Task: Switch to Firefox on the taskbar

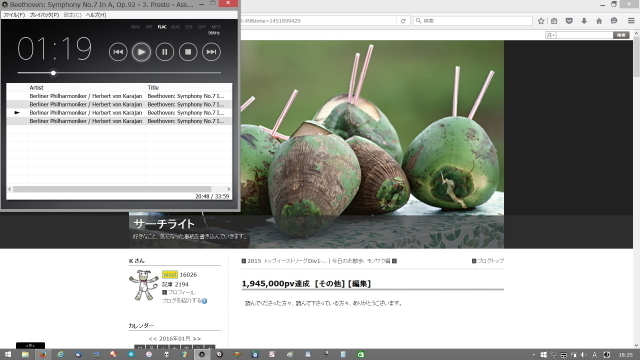Action: tap(43, 354)
